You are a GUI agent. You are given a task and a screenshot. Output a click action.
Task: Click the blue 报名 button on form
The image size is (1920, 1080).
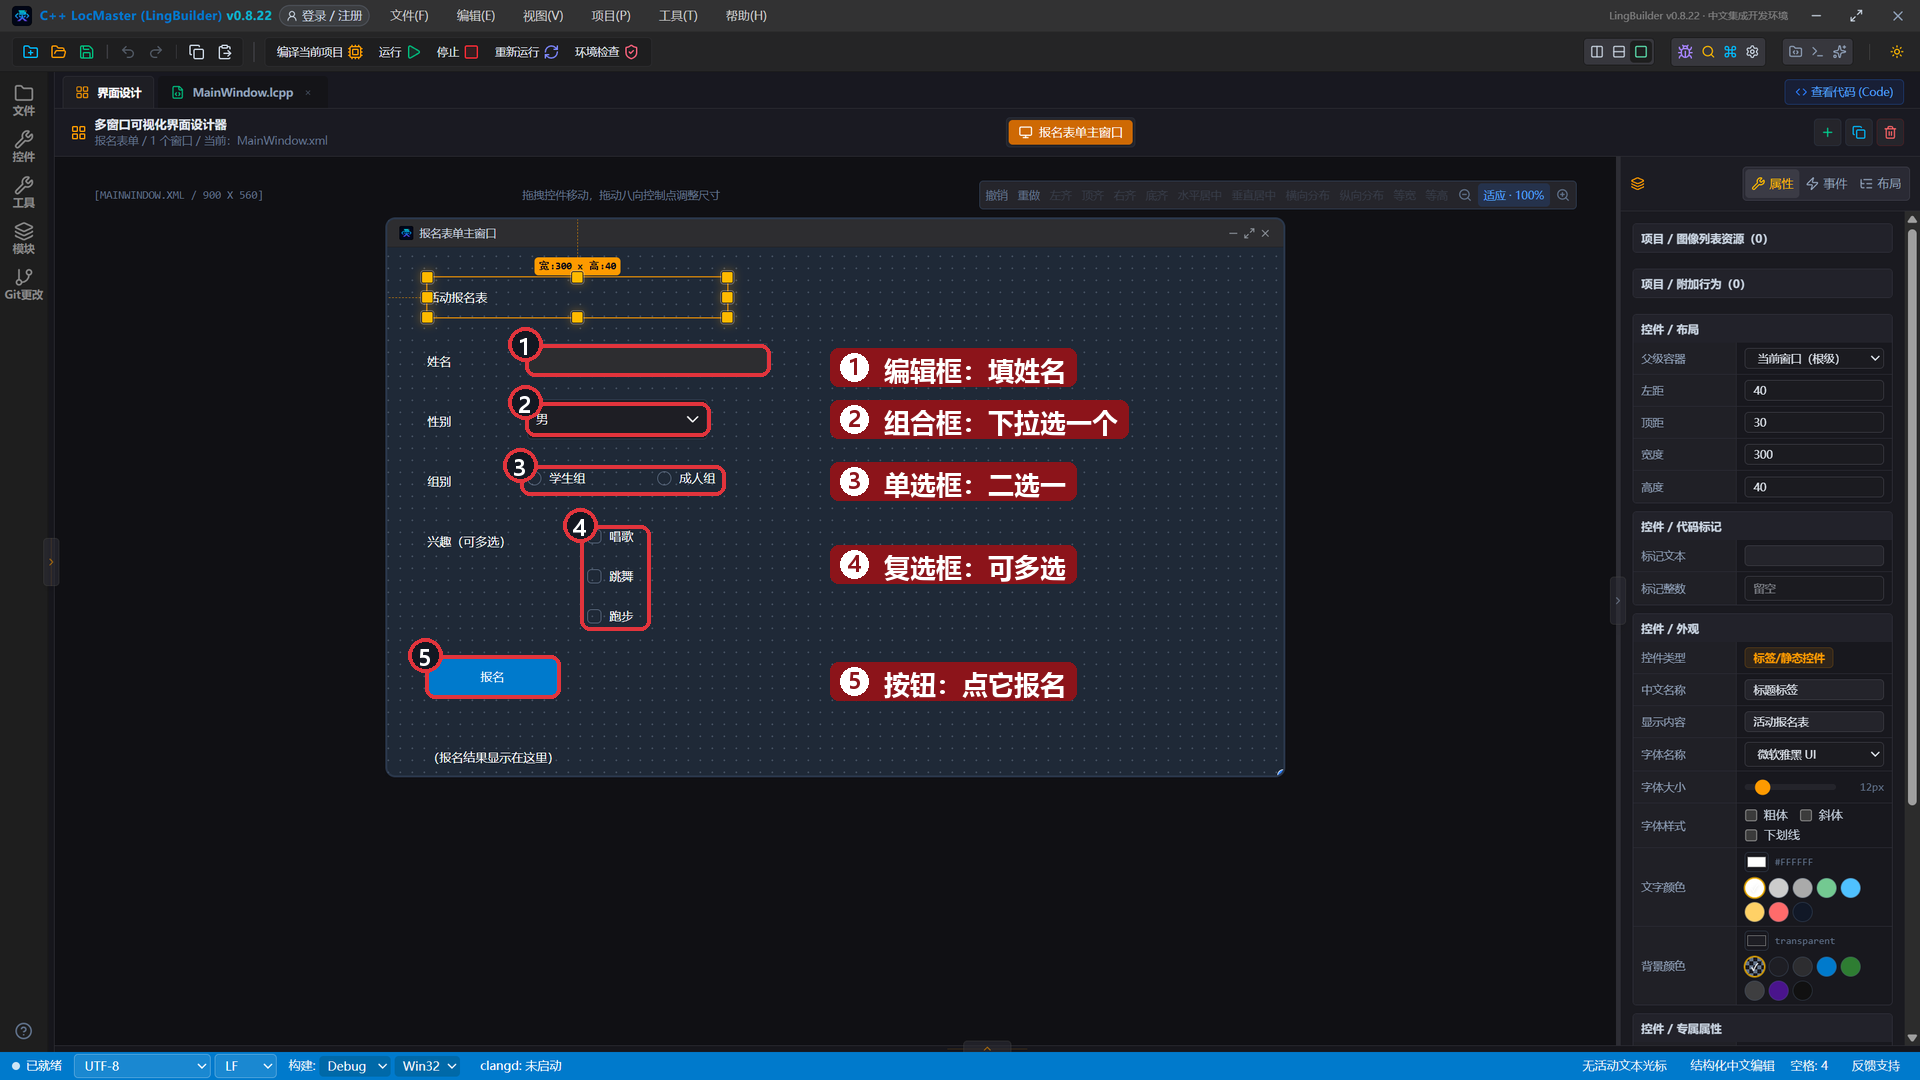click(x=492, y=677)
